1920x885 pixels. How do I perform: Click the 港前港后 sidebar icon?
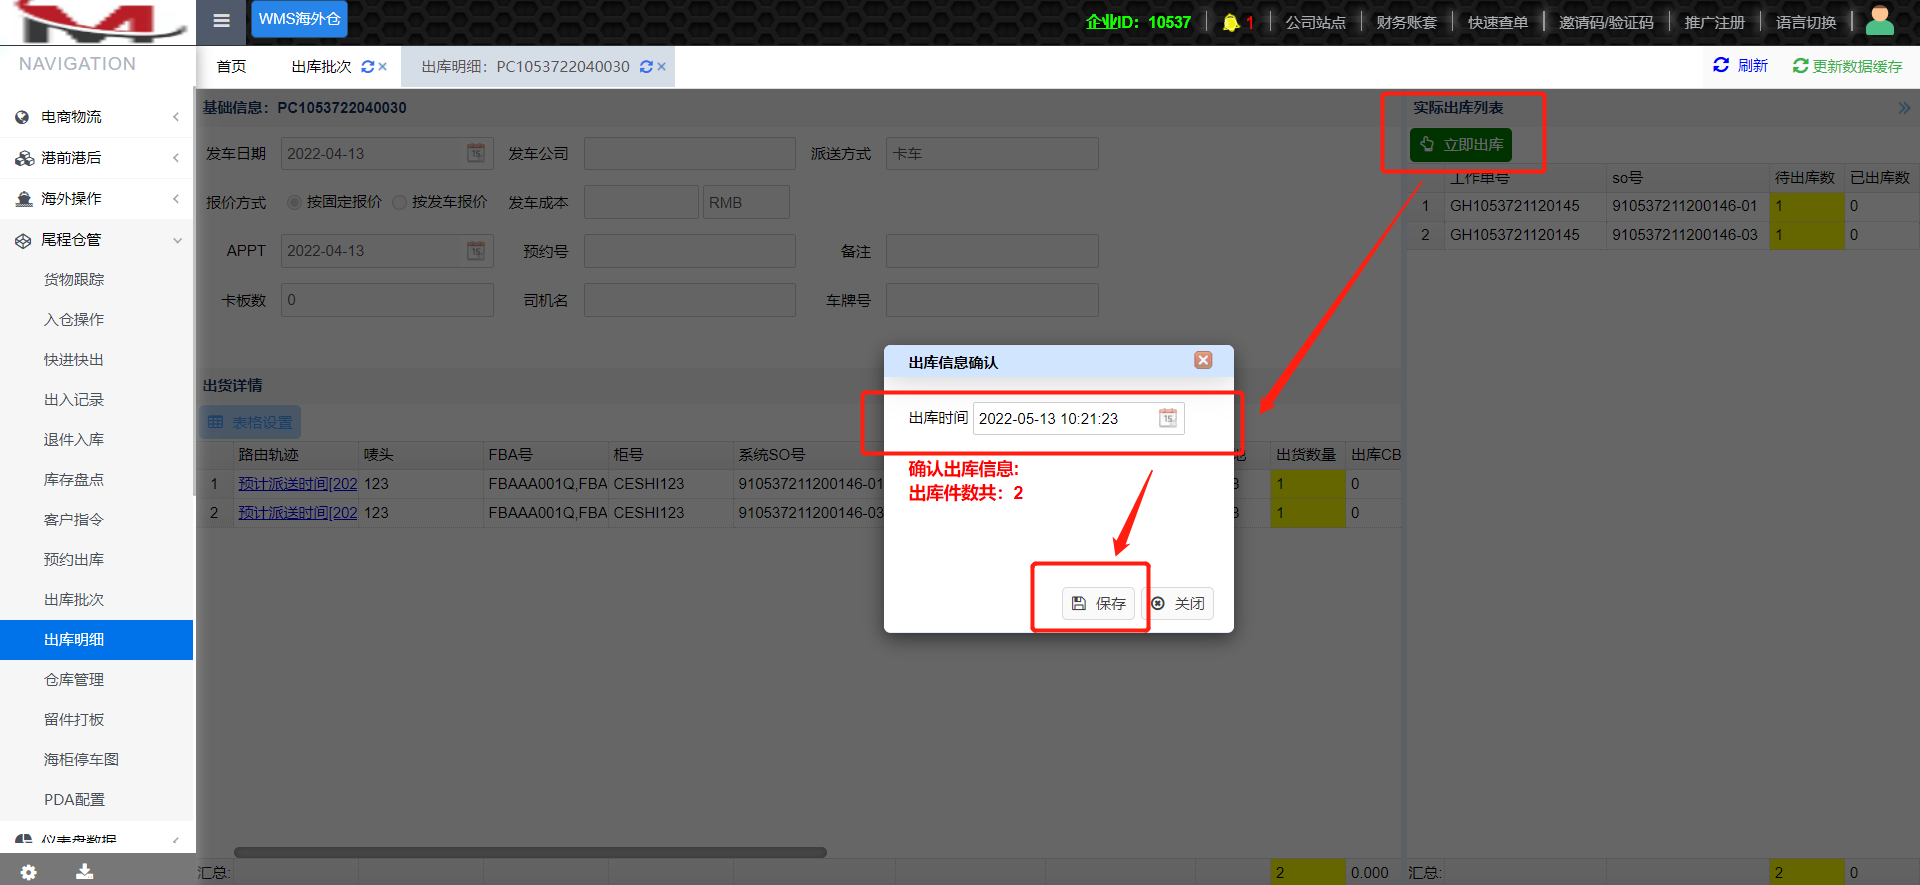[24, 158]
